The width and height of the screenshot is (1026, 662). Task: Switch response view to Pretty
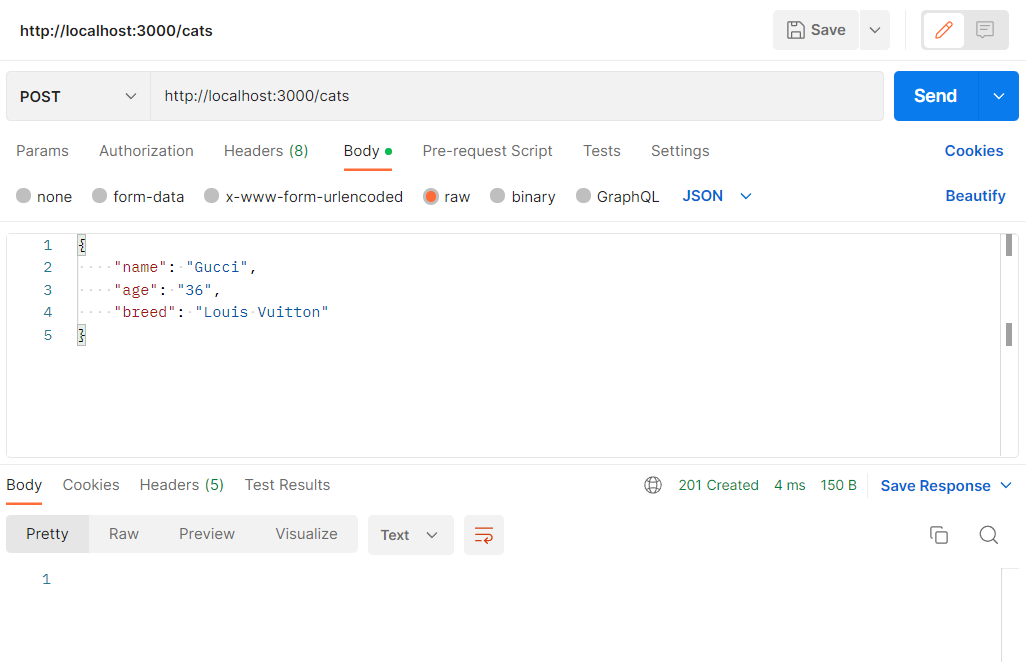(x=47, y=534)
